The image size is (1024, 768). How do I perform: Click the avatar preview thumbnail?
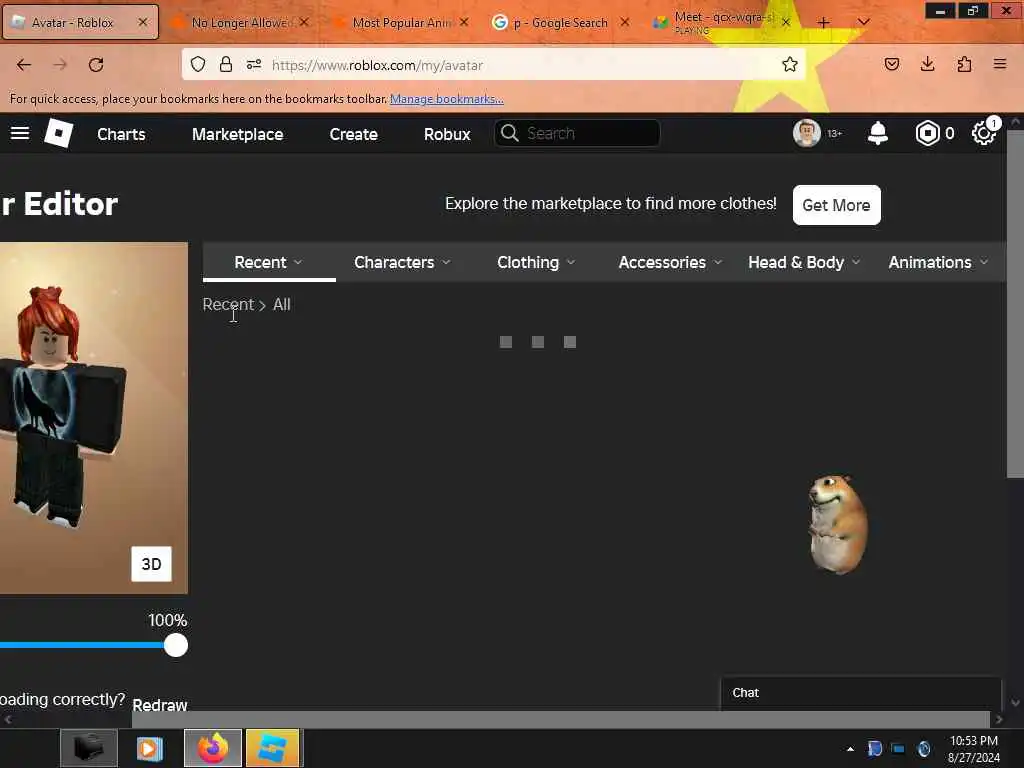click(x=94, y=418)
